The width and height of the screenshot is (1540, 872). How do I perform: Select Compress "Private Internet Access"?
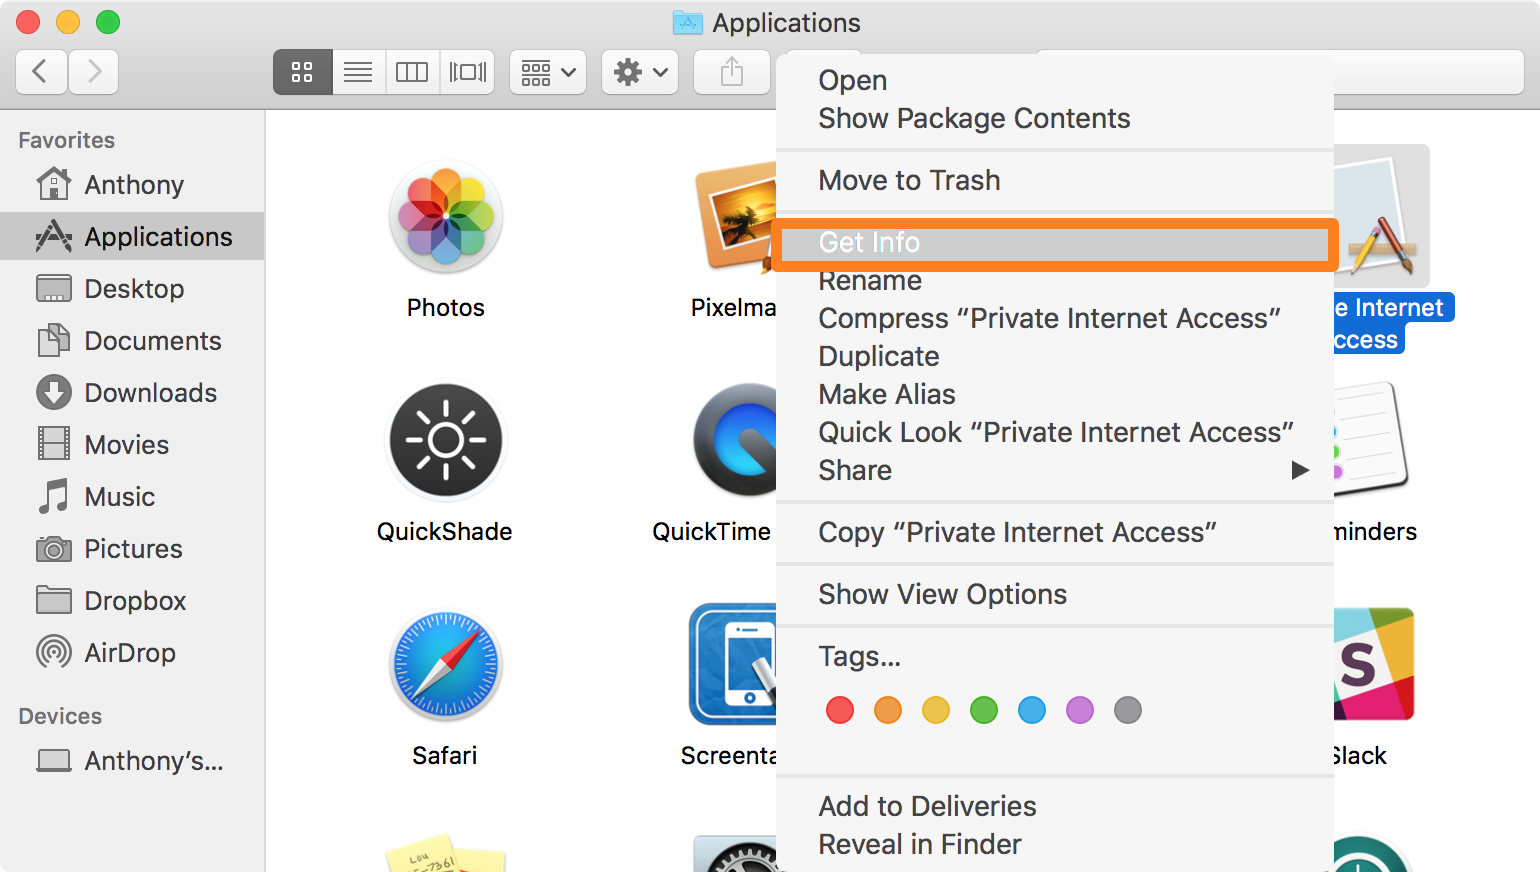1049,318
